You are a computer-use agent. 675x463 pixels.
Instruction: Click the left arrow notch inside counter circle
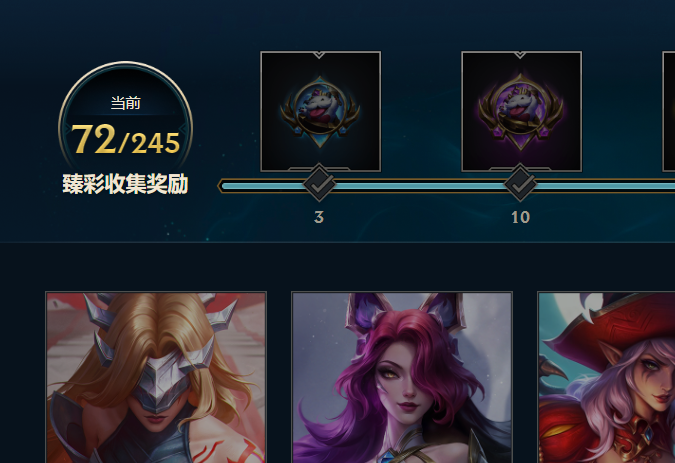point(66,128)
